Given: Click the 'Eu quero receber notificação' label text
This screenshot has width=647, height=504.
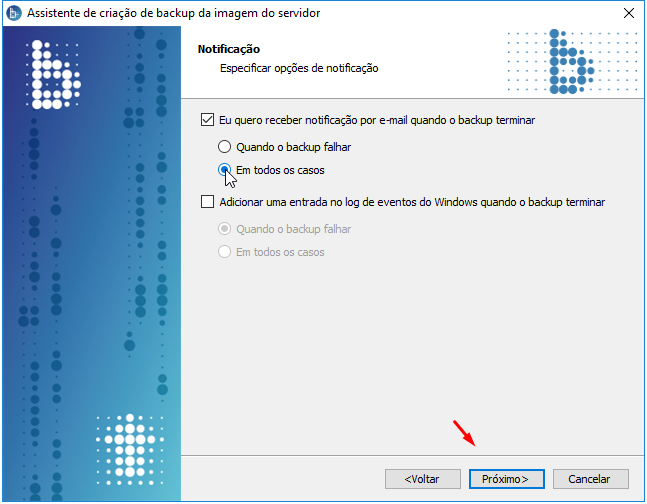Looking at the screenshot, I should (377, 120).
